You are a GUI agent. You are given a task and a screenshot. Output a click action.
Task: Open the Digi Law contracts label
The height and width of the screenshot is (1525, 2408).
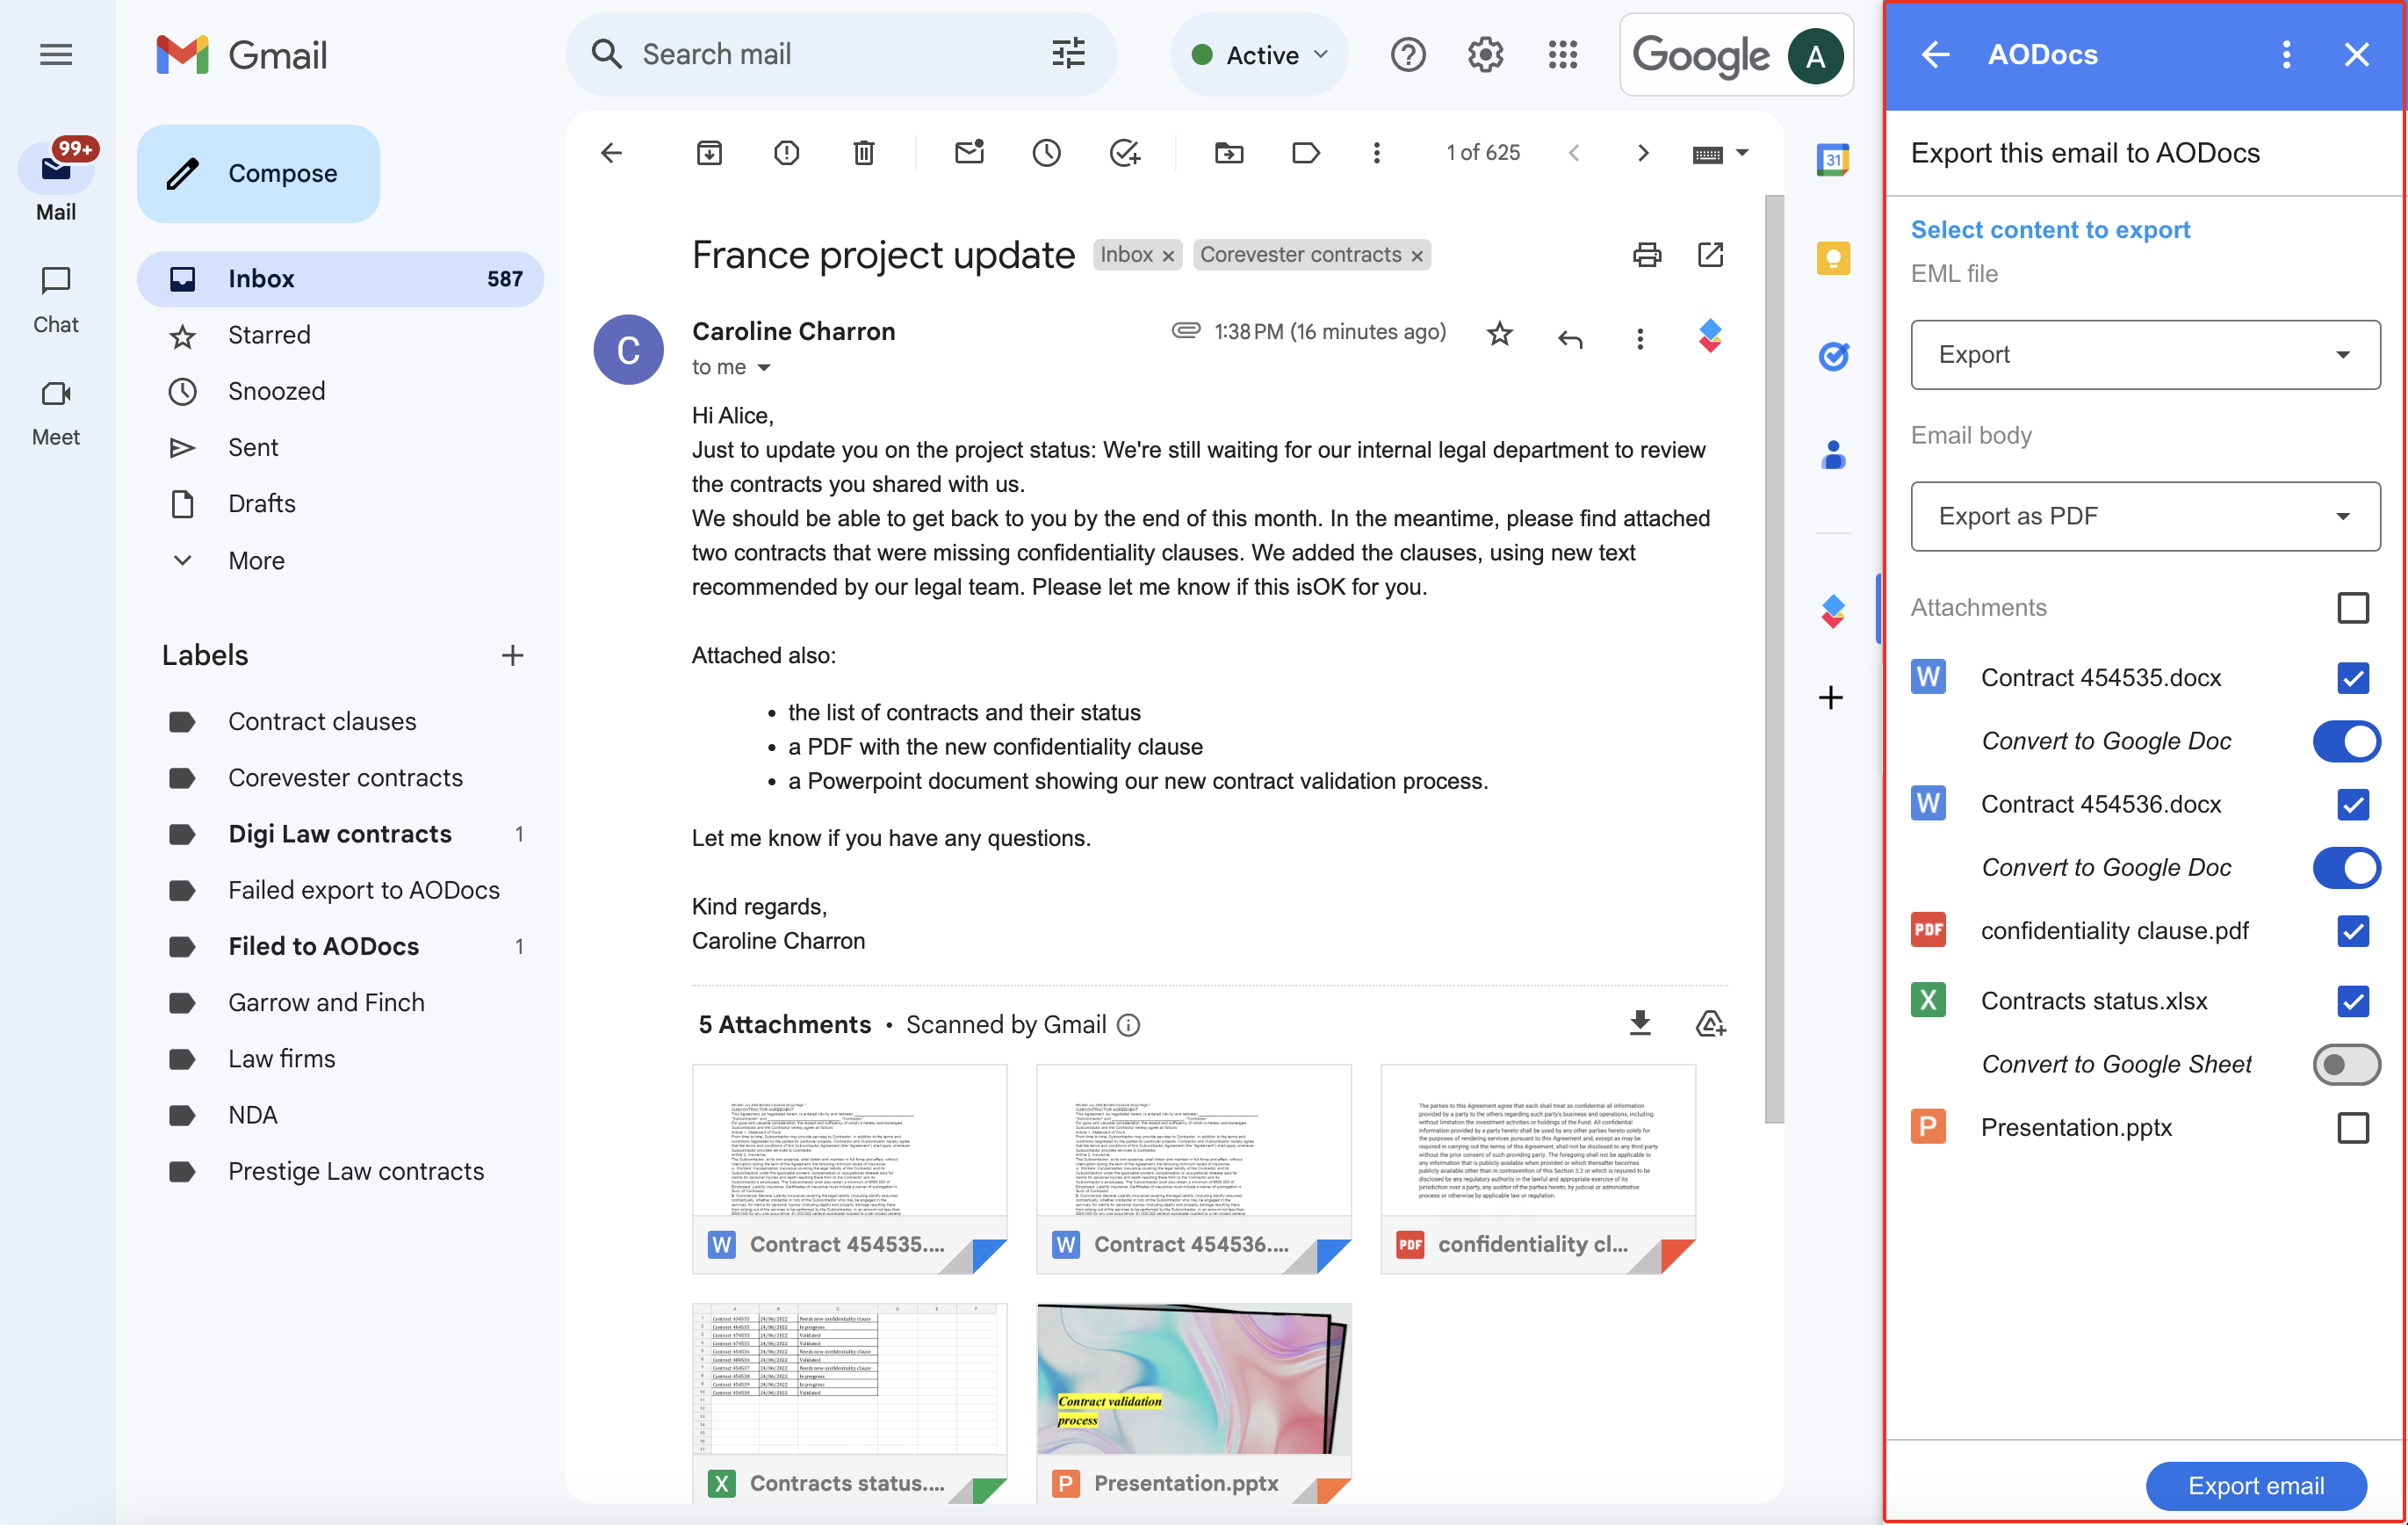point(339,833)
